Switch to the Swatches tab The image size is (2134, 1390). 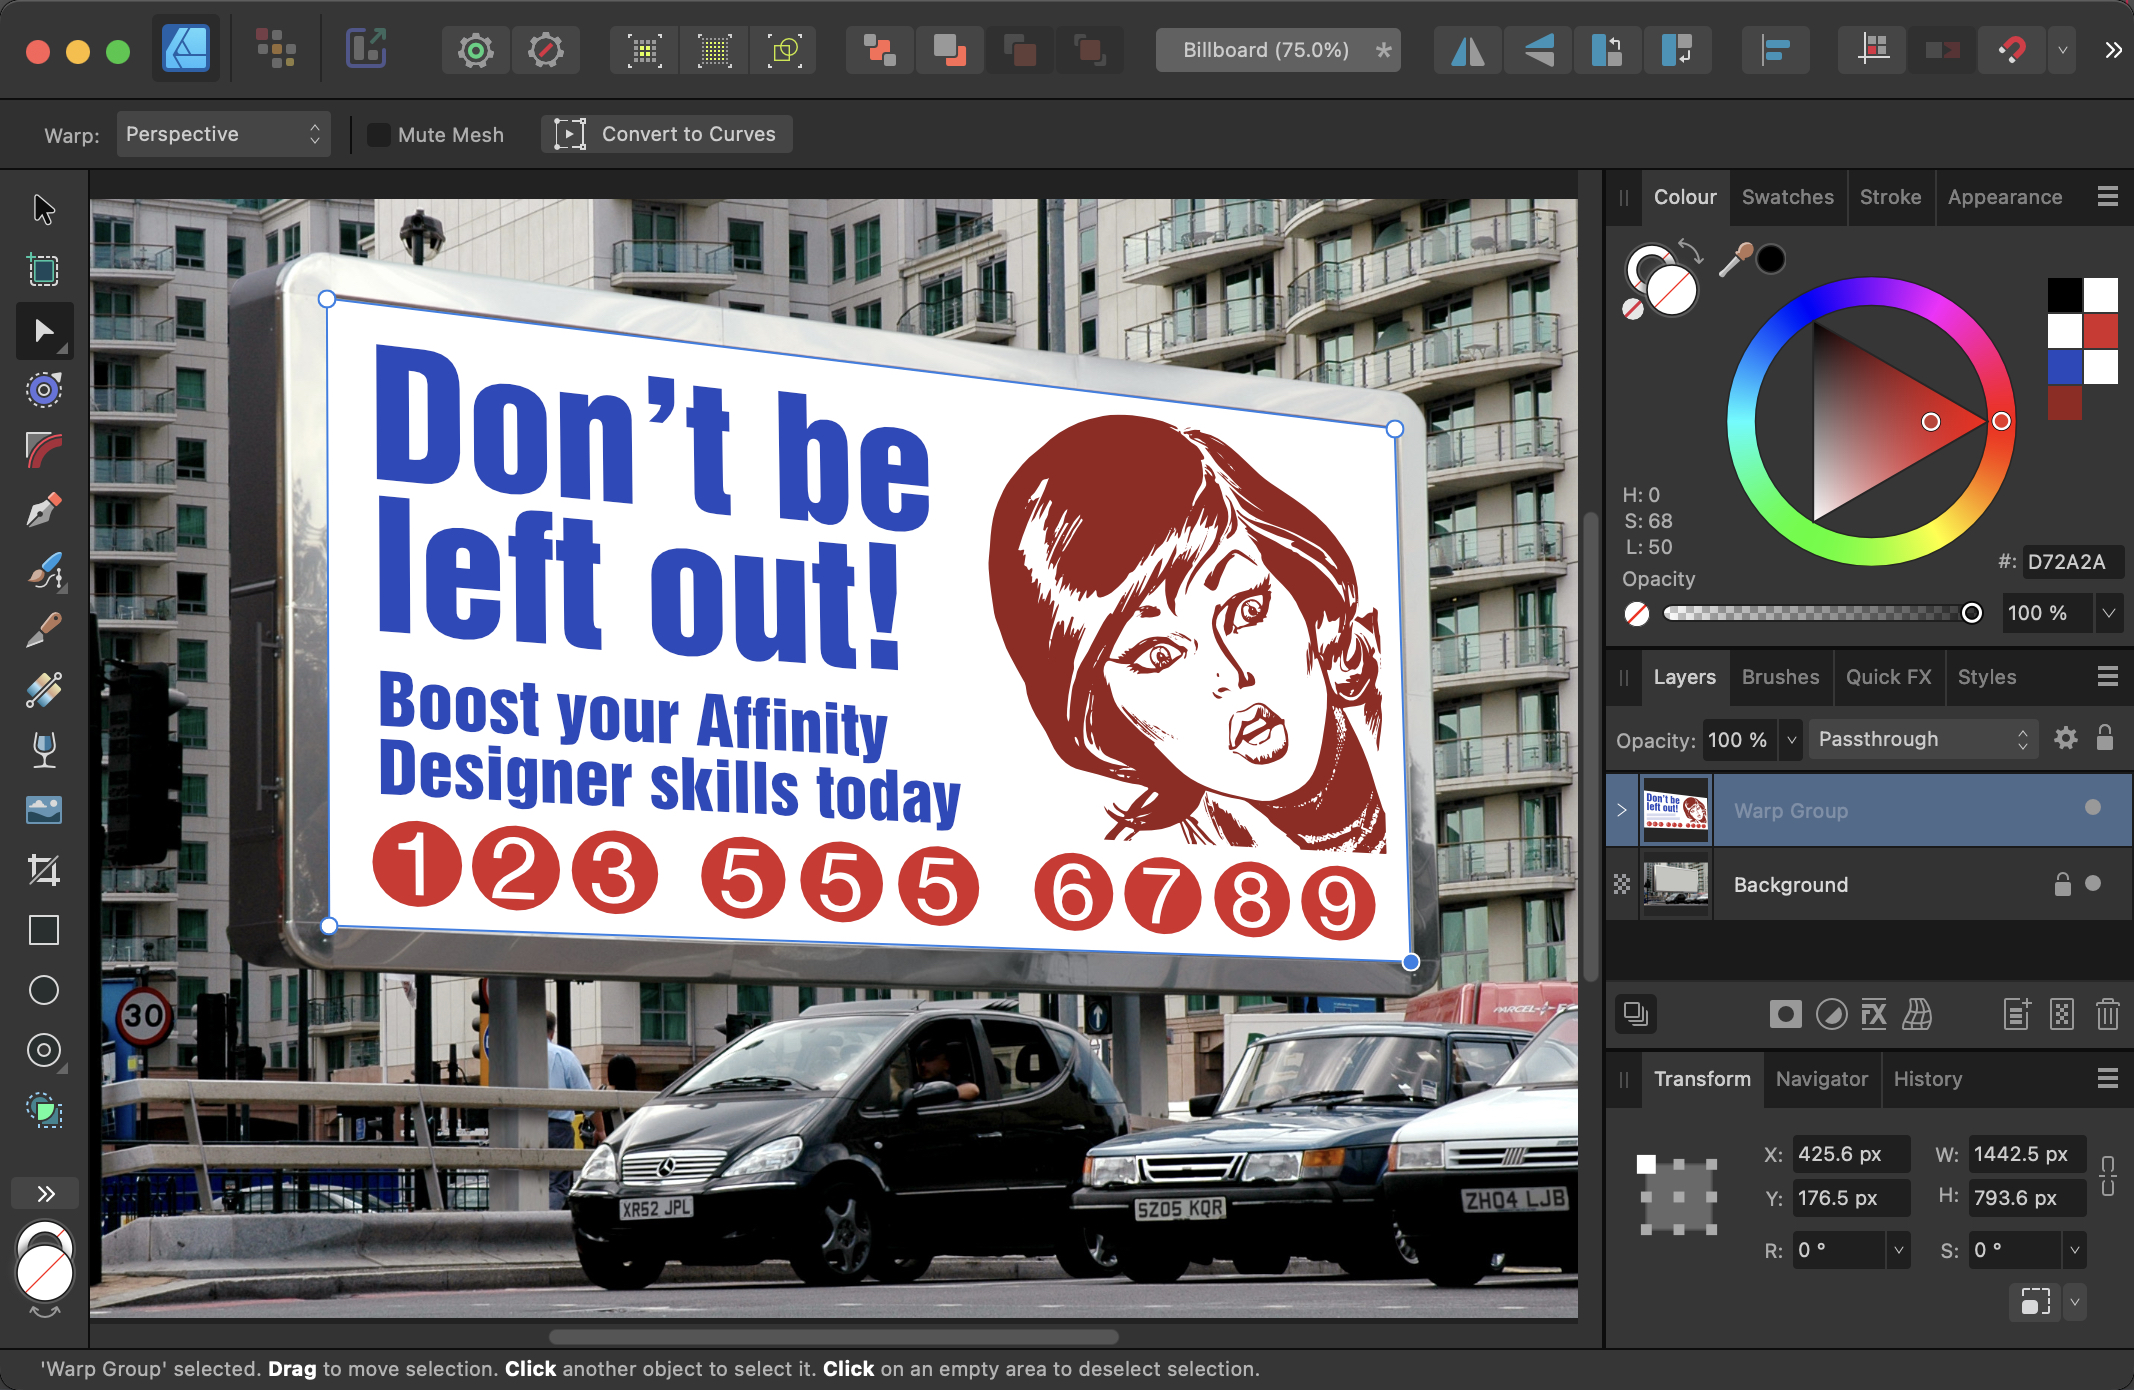[1788, 197]
